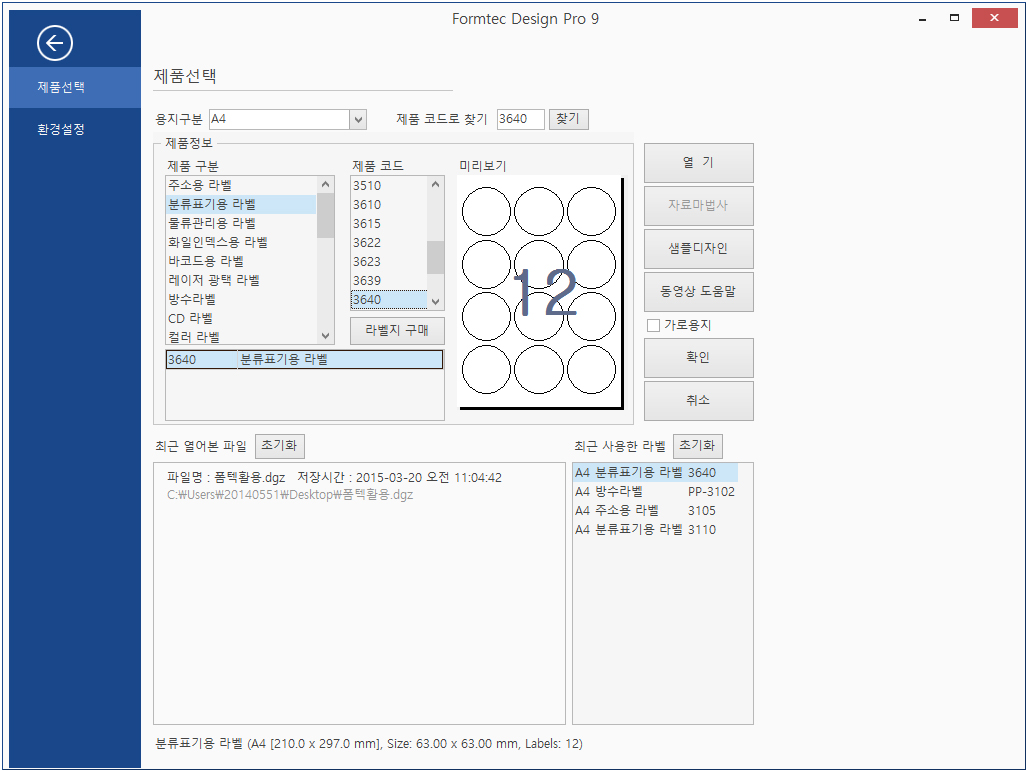Select 레이저 광택 라벨 category
Image resolution: width=1027 pixels, height=771 pixels.
[x=241, y=280]
